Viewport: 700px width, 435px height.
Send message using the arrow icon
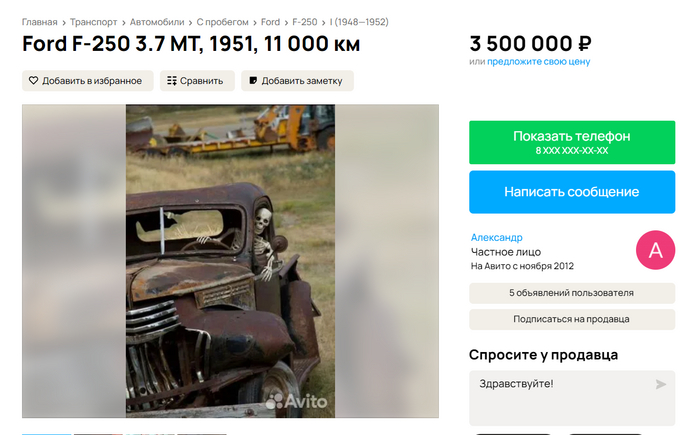(x=661, y=384)
